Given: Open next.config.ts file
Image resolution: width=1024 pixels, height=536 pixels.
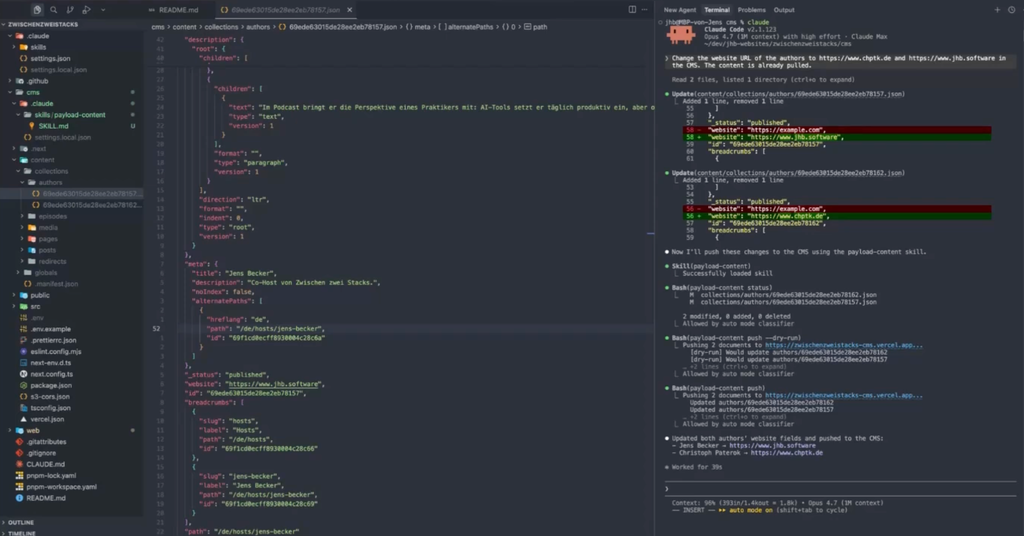Looking at the screenshot, I should (51, 374).
